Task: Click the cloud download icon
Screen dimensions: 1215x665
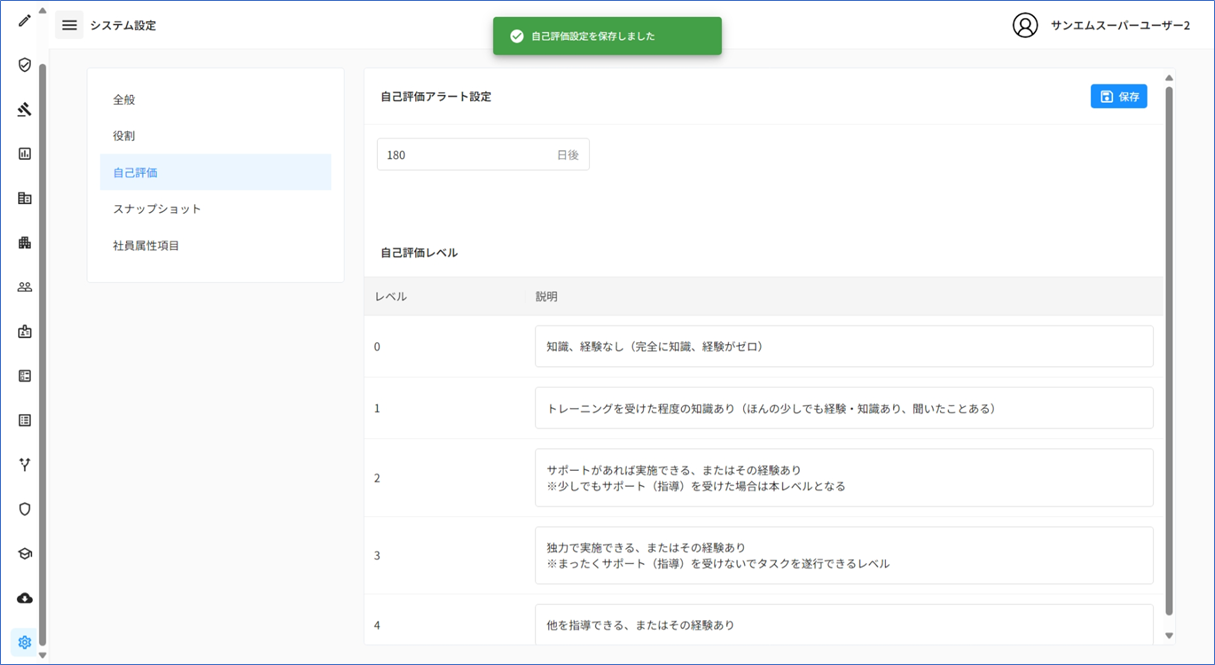Action: point(25,598)
